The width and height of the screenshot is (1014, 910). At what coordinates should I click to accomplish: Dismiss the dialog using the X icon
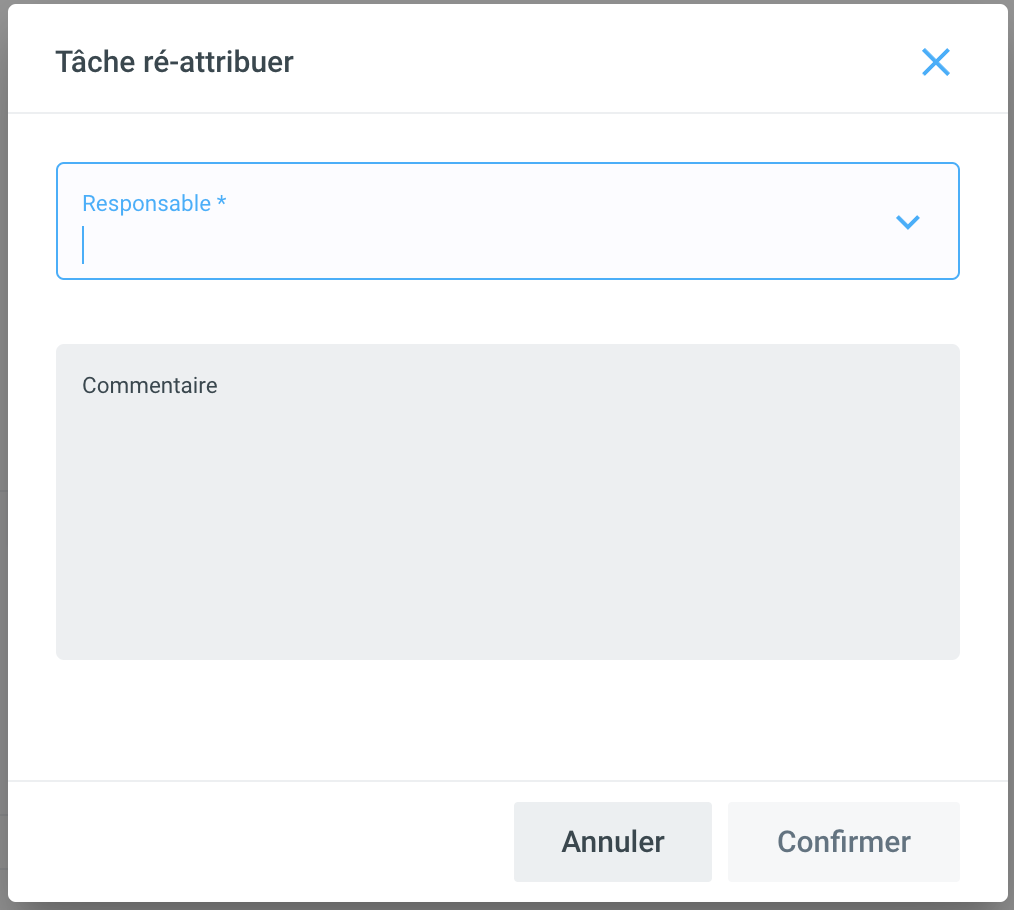pos(935,62)
